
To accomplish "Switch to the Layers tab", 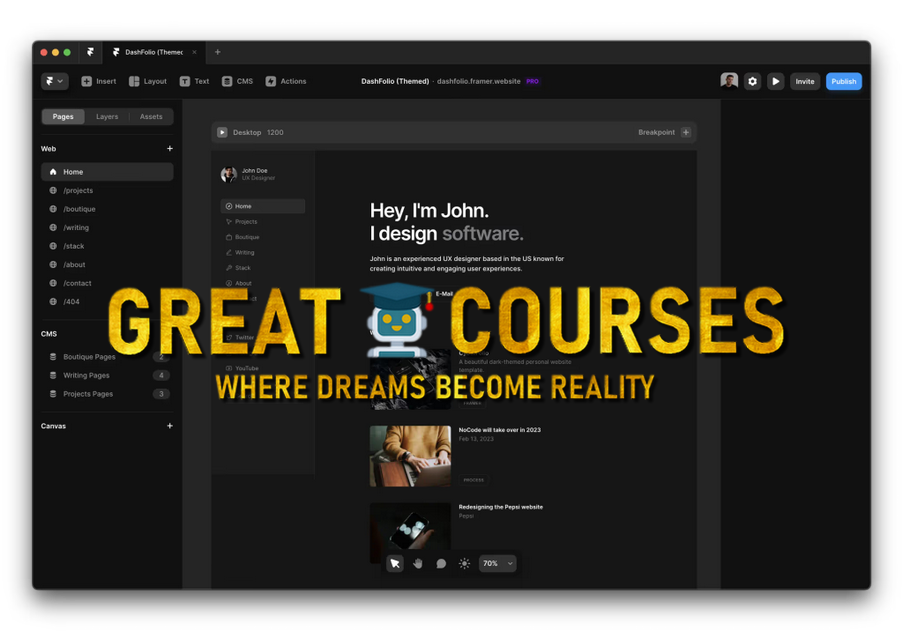I will 107,116.
